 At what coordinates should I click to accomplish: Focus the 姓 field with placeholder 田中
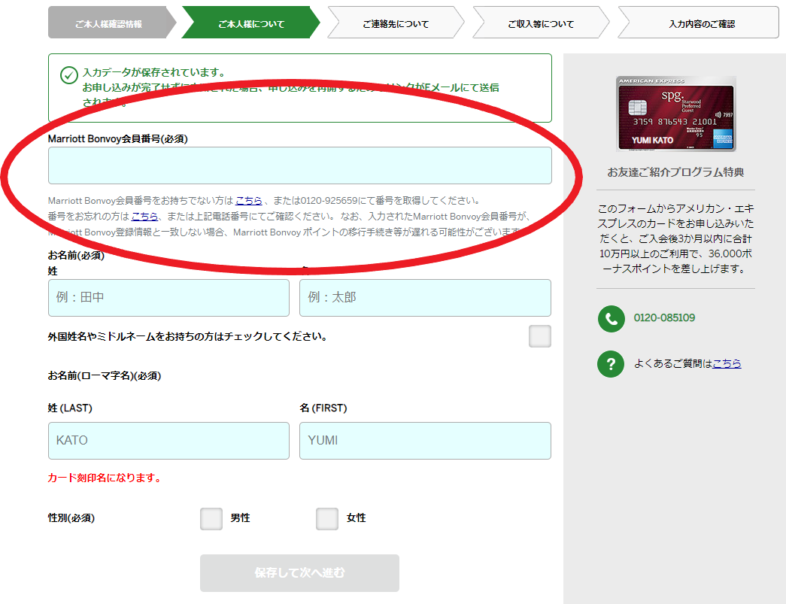coord(168,298)
